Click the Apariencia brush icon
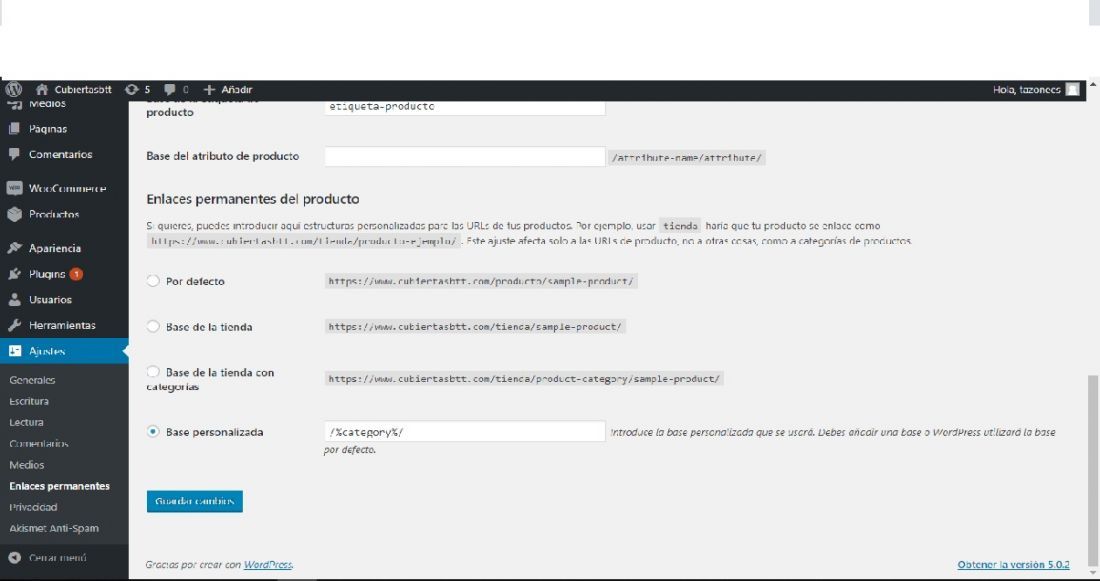1100x581 pixels. point(14,248)
